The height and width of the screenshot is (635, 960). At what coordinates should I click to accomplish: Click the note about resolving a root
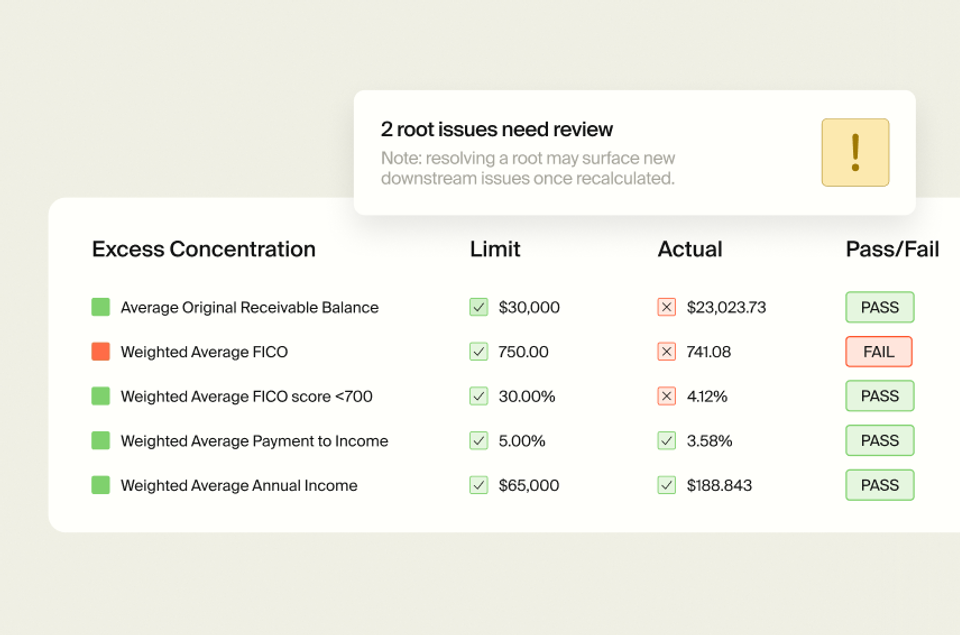[x=528, y=168]
